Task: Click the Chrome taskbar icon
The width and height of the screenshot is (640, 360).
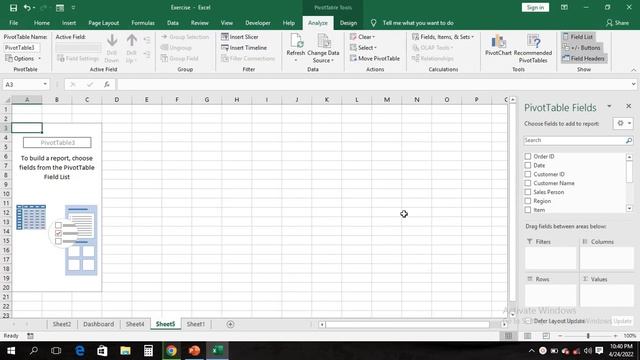Action: point(171,351)
